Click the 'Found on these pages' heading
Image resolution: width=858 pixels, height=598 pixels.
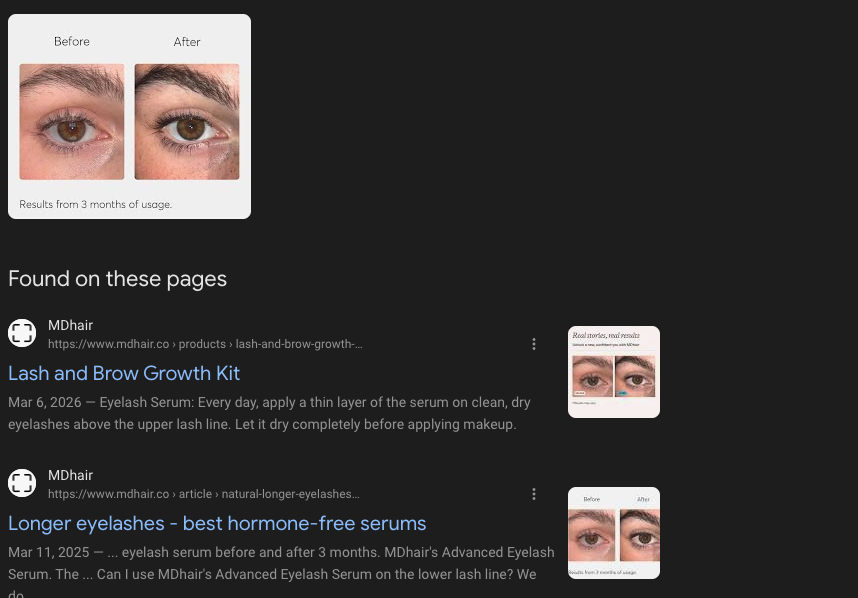(x=117, y=279)
